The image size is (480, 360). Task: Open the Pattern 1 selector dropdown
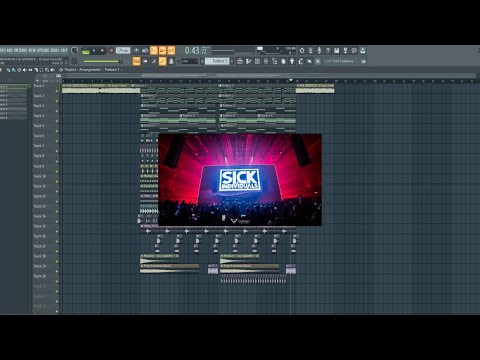(217, 61)
